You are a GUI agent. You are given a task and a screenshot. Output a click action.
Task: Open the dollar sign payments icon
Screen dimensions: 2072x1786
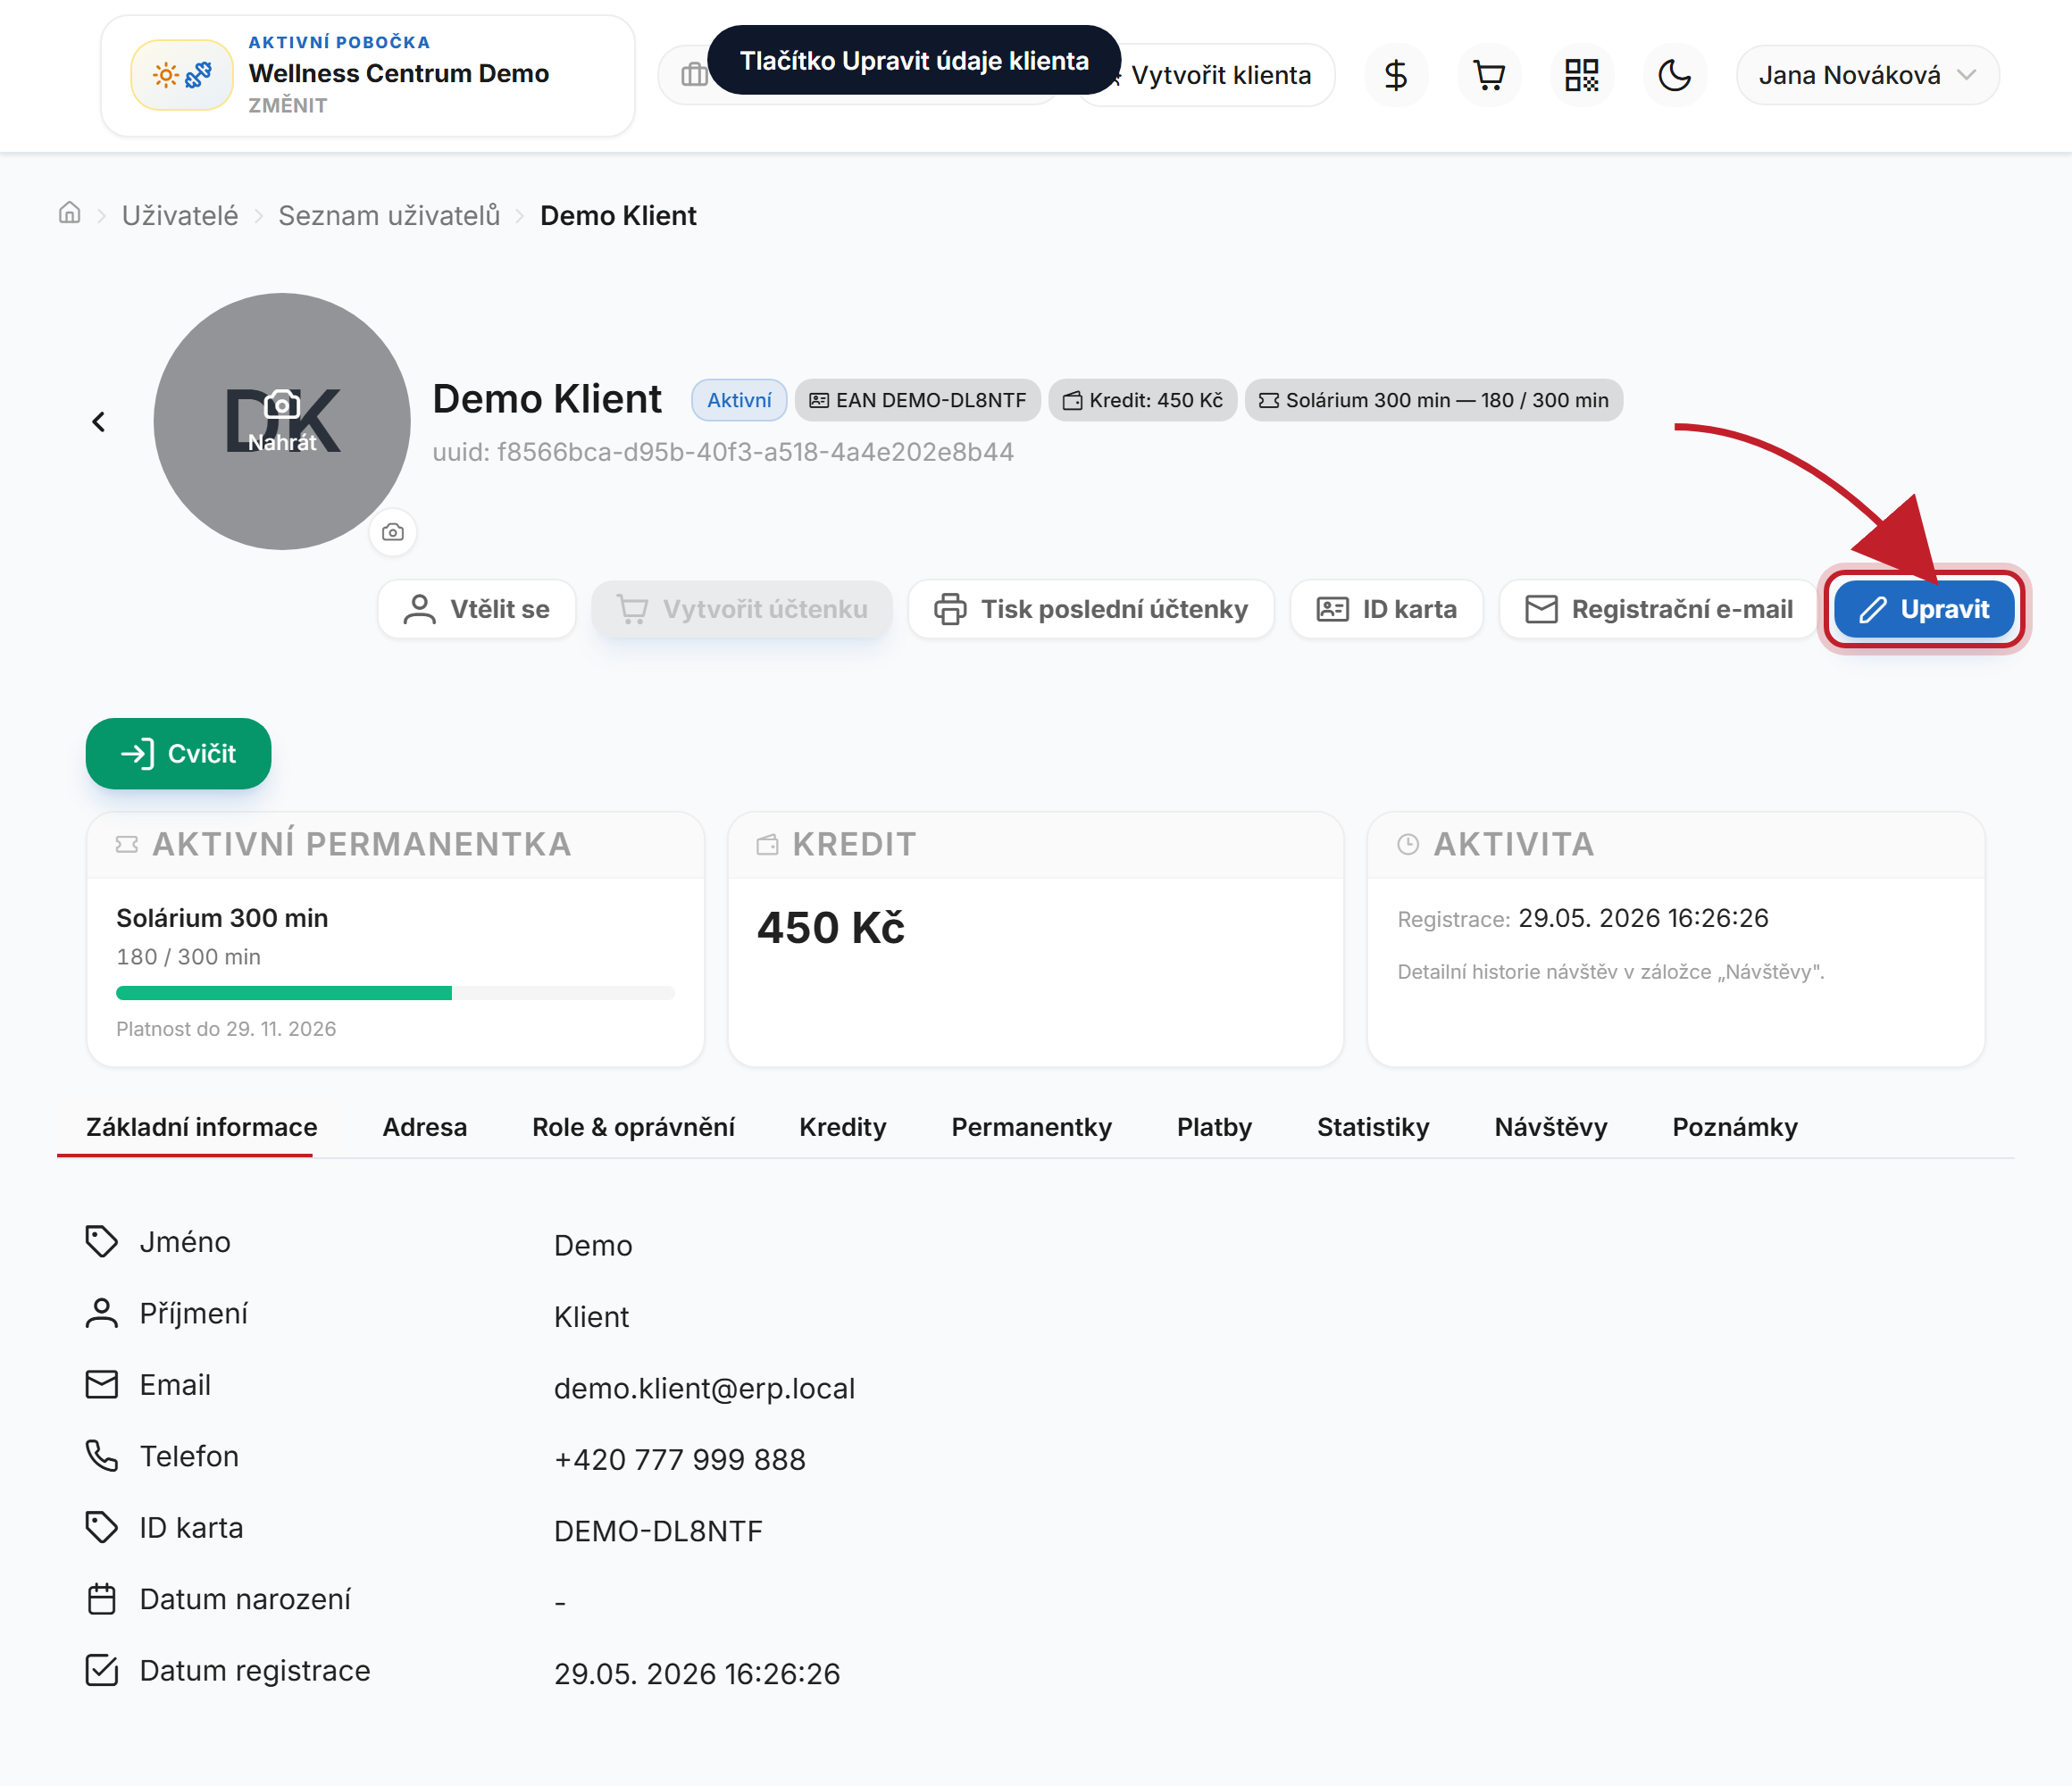[1396, 75]
